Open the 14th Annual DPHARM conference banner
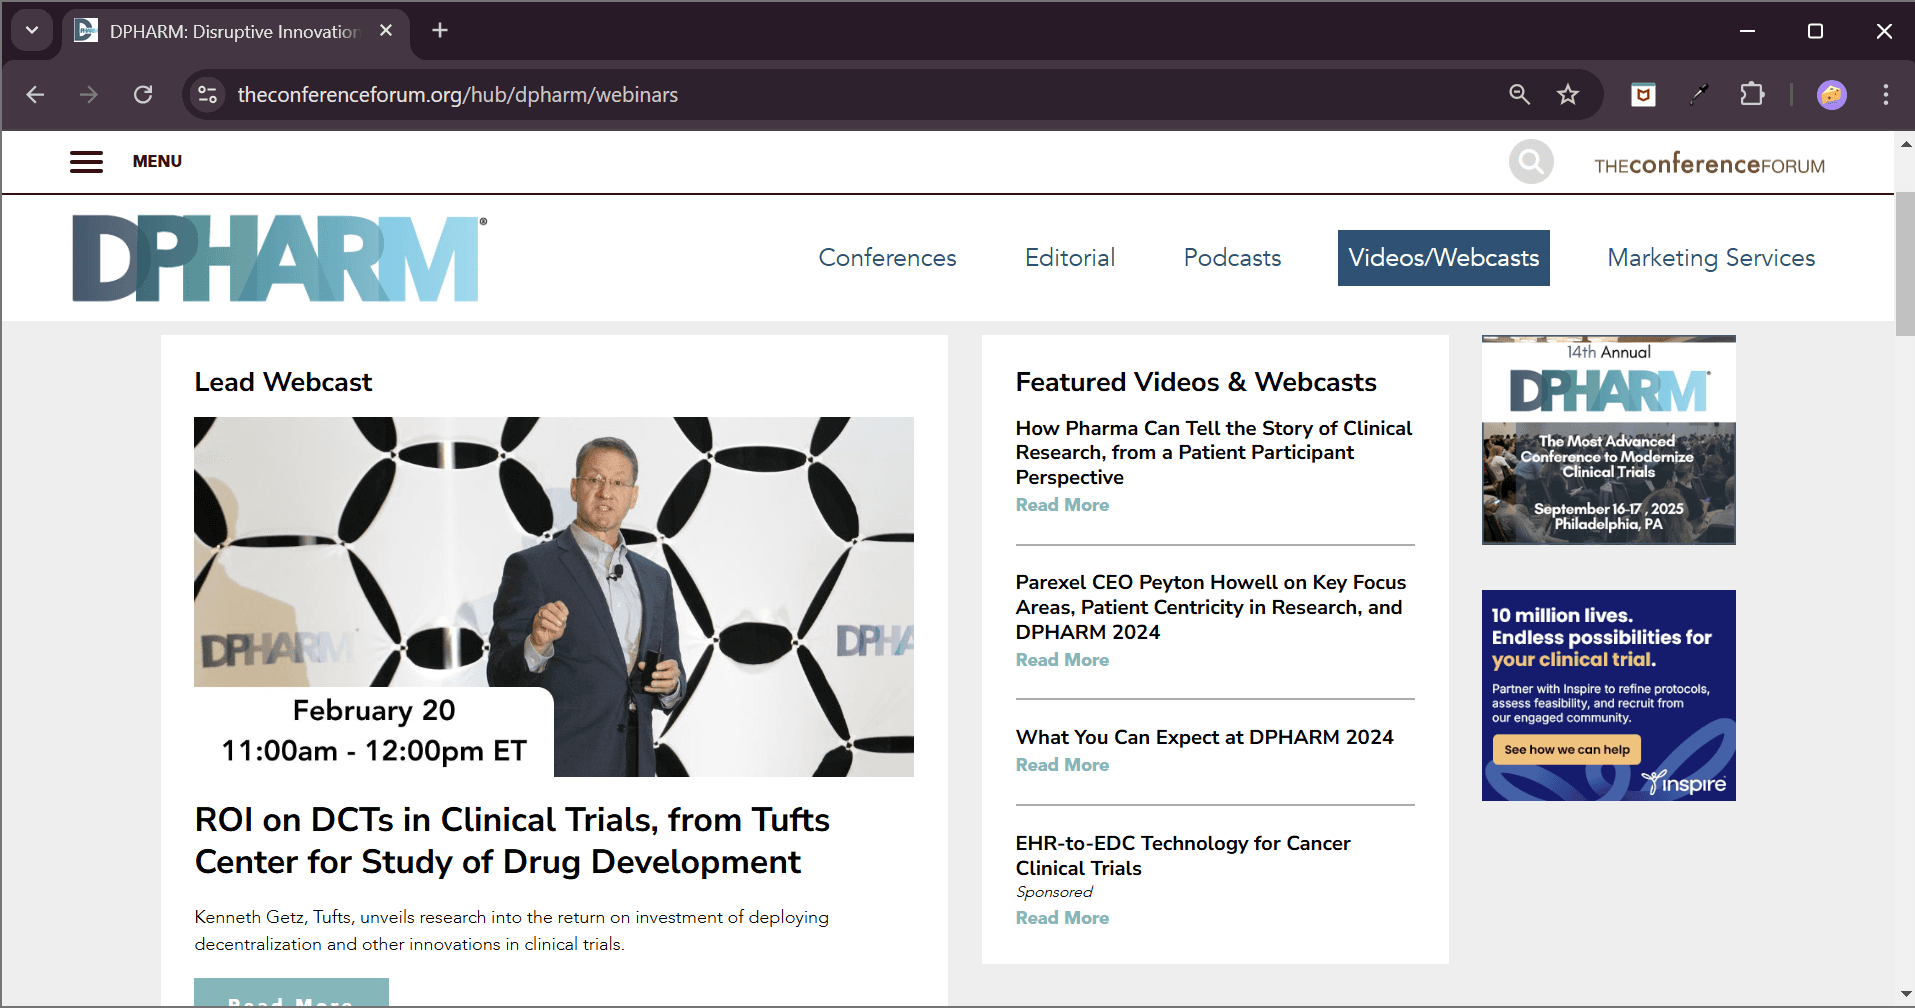The height and width of the screenshot is (1008, 1915). tap(1608, 440)
